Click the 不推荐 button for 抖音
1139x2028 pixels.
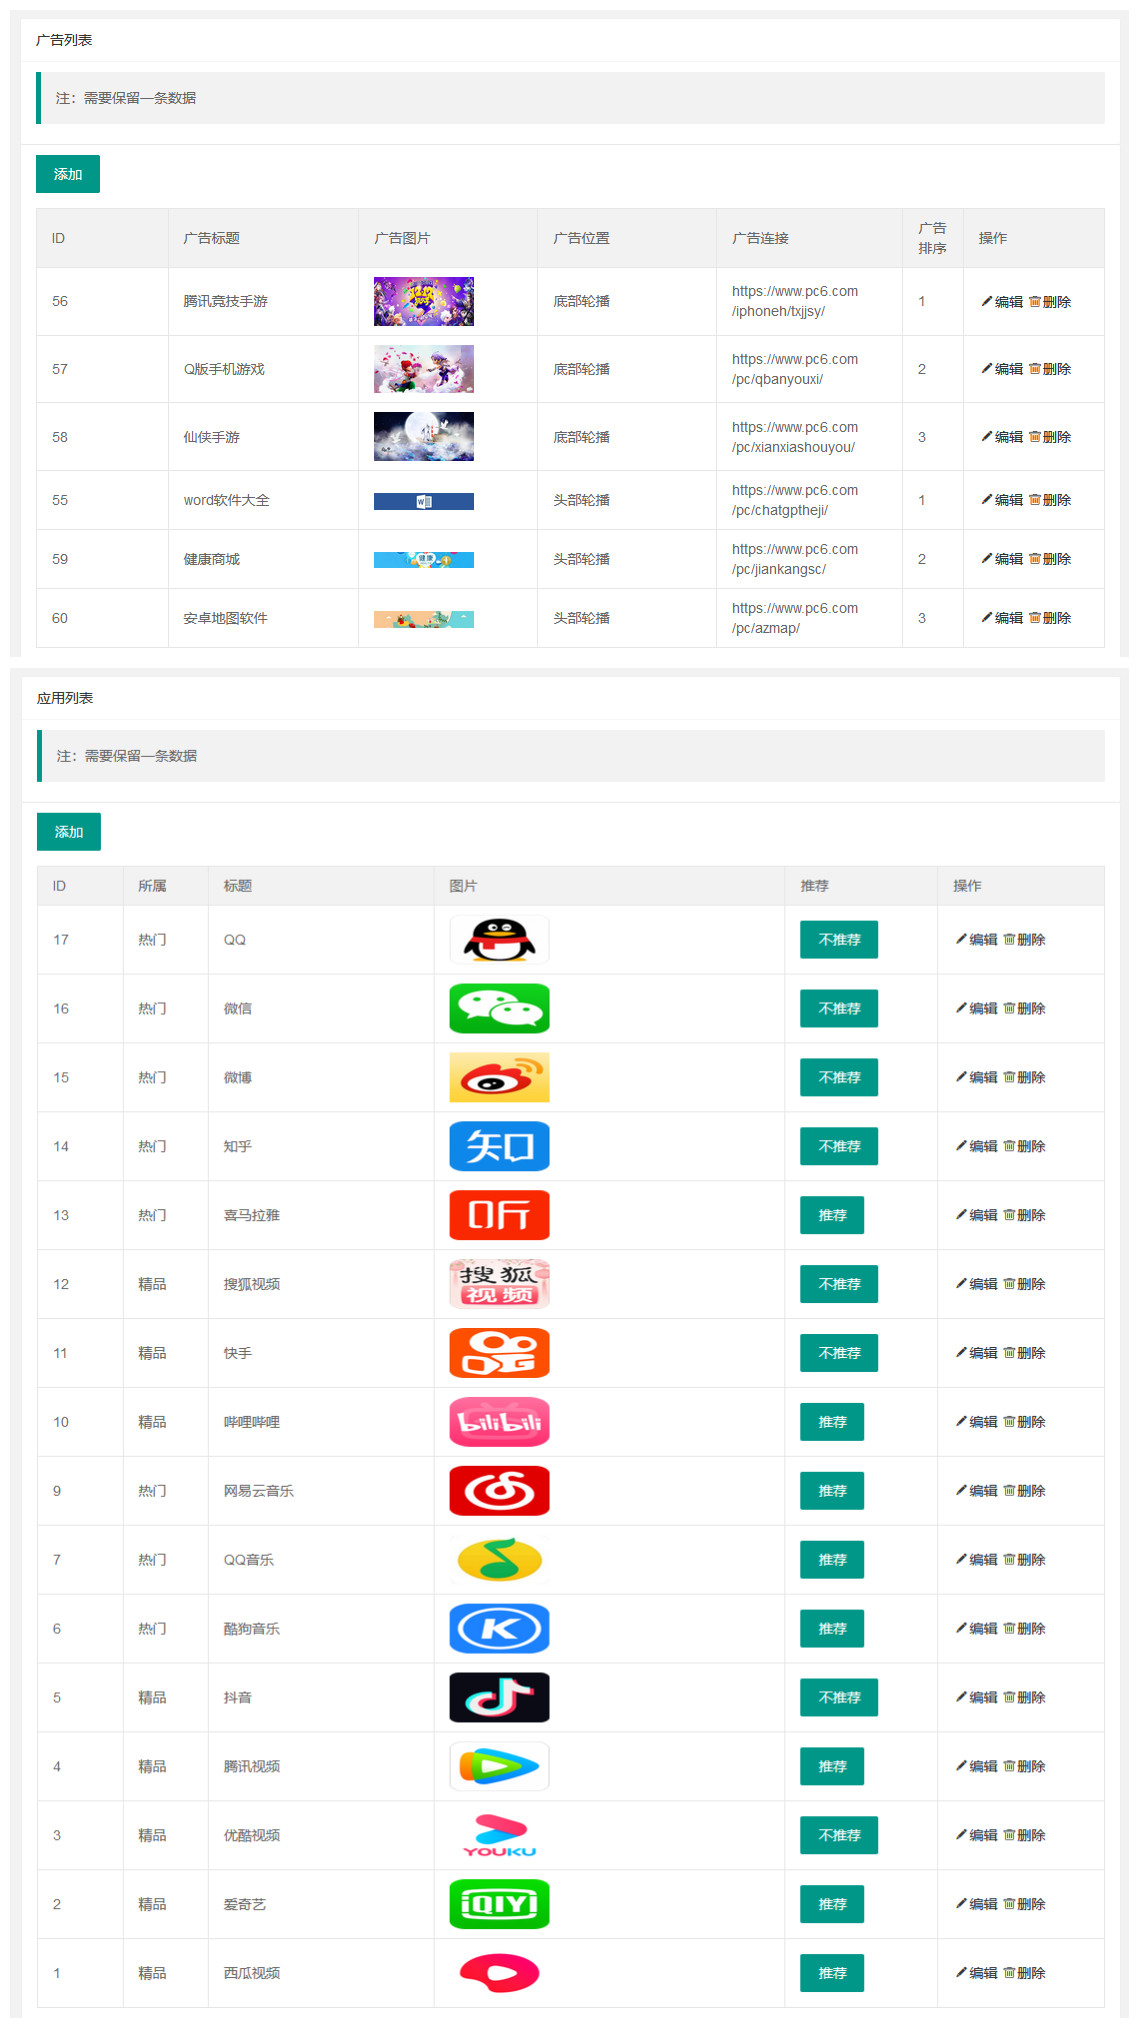[x=839, y=1698]
